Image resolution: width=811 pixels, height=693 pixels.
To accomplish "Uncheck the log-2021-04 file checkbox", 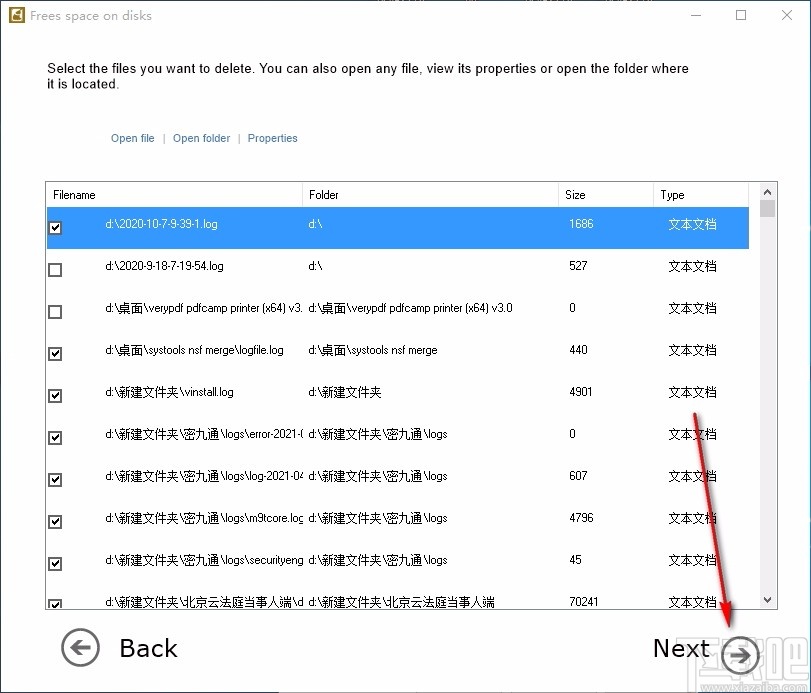I will 55,479.
